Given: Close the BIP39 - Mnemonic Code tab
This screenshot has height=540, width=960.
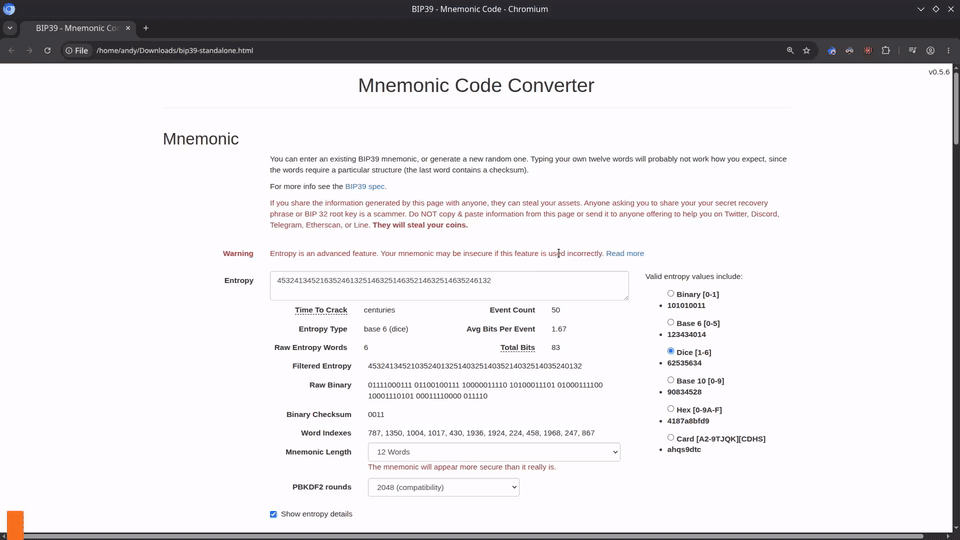Looking at the screenshot, I should point(128,28).
